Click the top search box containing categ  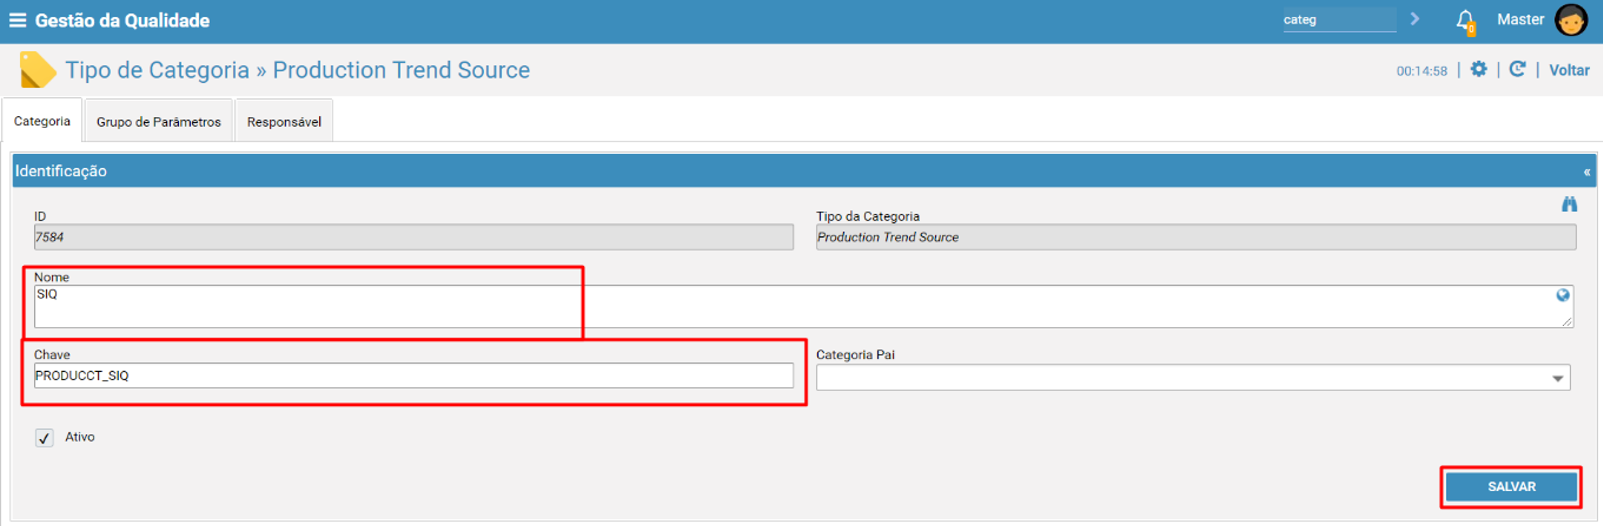pyautogui.click(x=1339, y=20)
